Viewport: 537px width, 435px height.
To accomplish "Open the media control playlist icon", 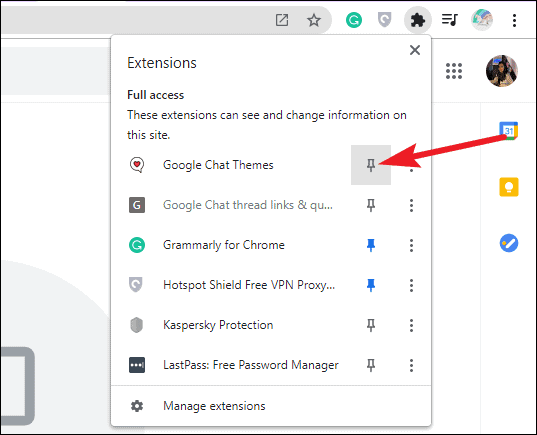I will 450,20.
